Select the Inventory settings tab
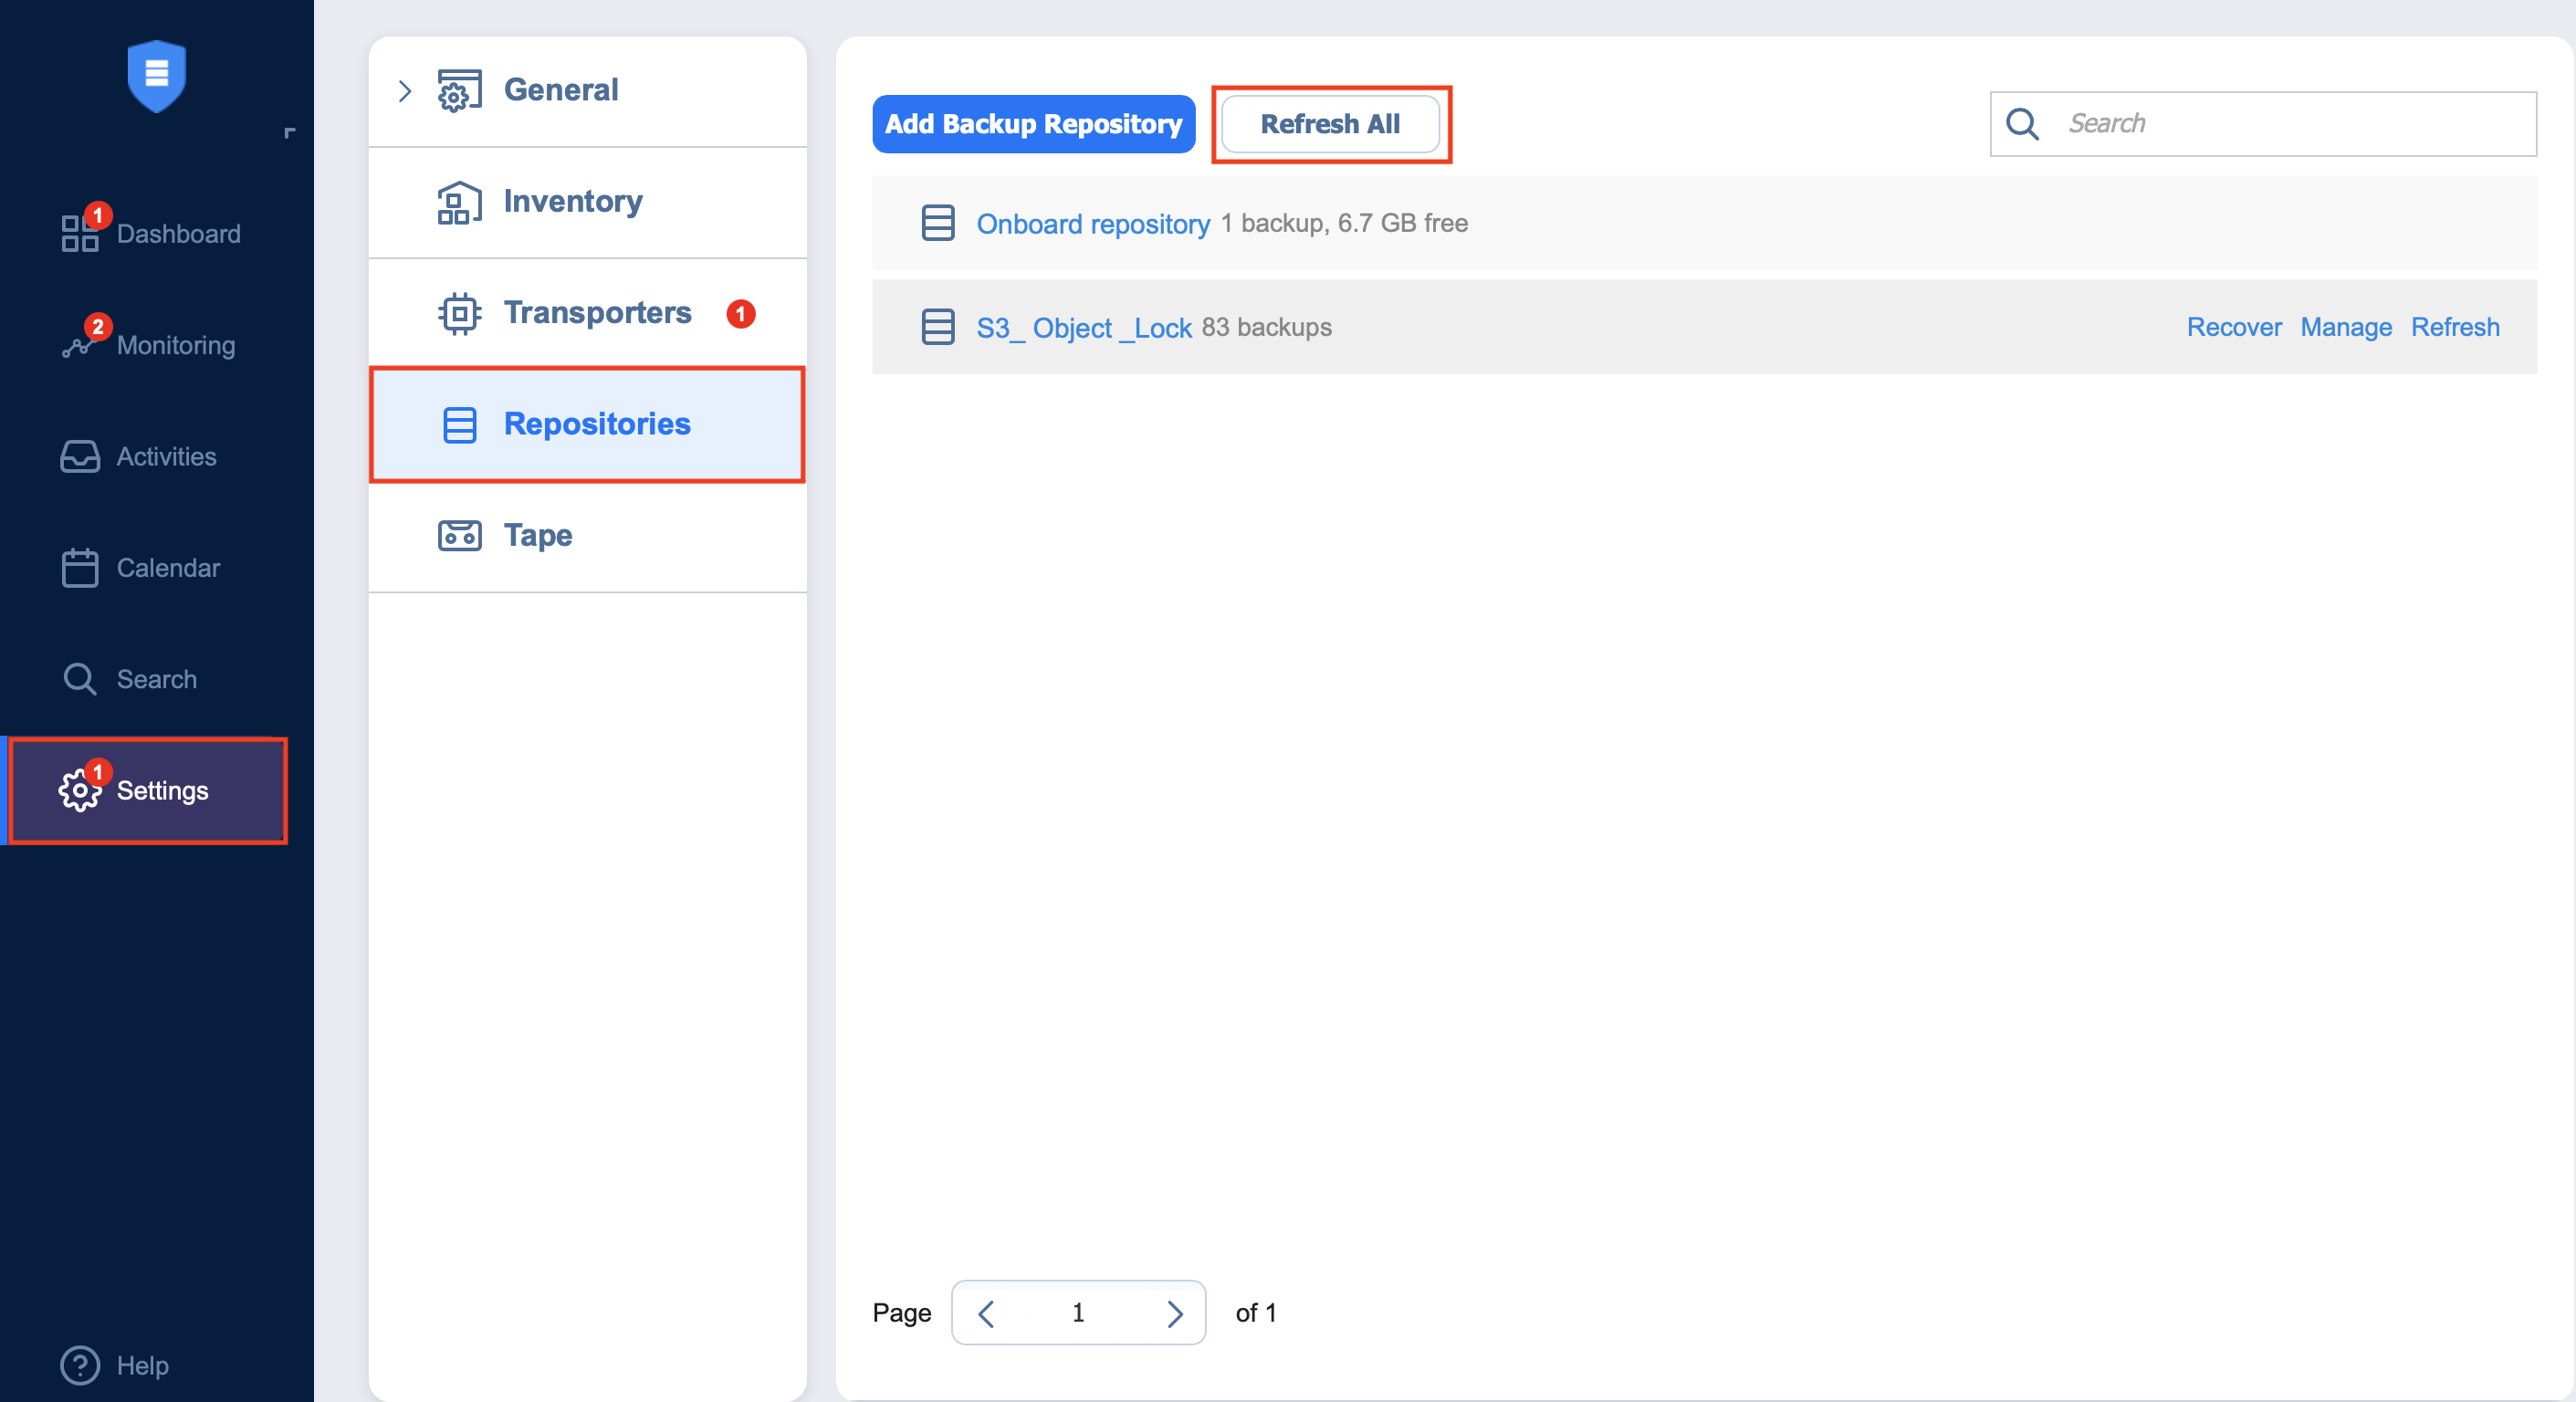 click(587, 202)
